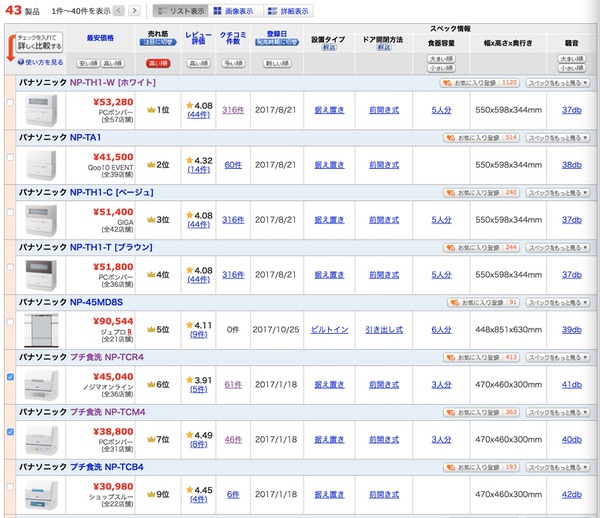
Task: Sort lowest price by 安い順
Action: coord(88,64)
